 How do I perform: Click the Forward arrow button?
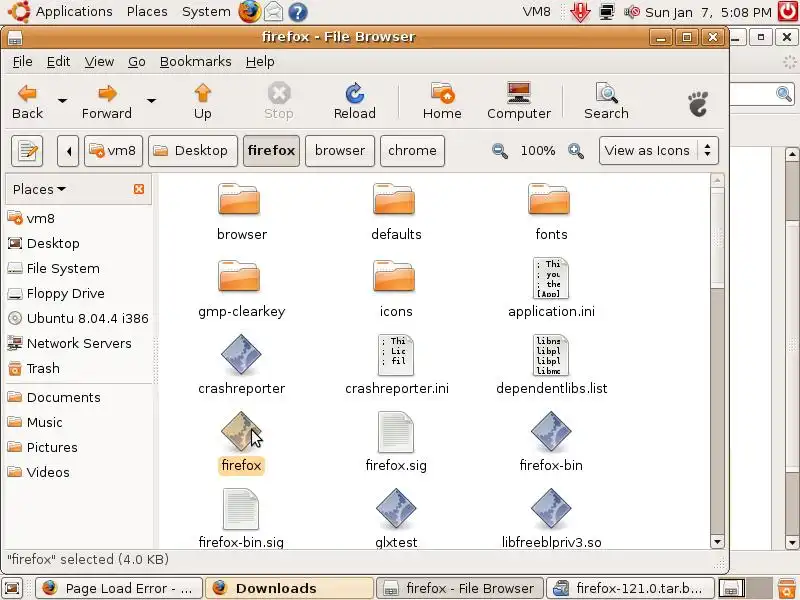(107, 101)
